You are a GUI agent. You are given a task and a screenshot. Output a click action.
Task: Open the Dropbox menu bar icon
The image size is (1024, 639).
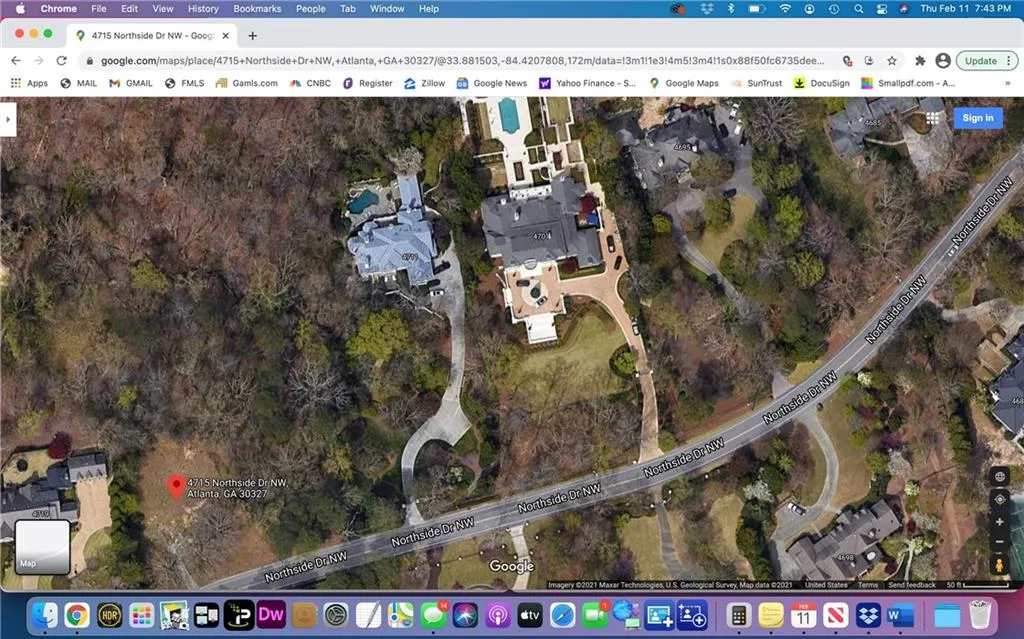(707, 8)
